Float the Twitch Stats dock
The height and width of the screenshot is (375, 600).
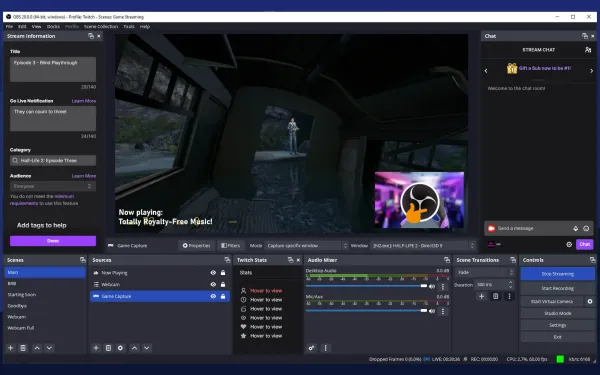point(290,260)
